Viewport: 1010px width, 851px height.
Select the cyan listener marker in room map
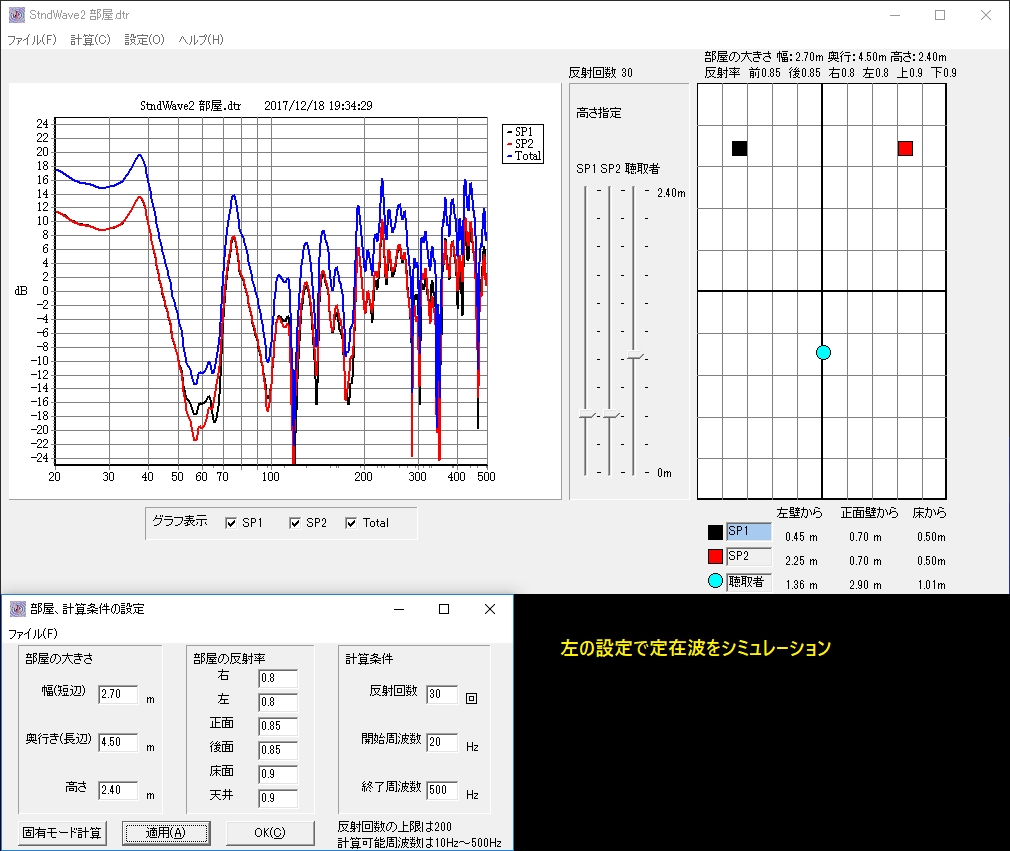click(x=823, y=352)
